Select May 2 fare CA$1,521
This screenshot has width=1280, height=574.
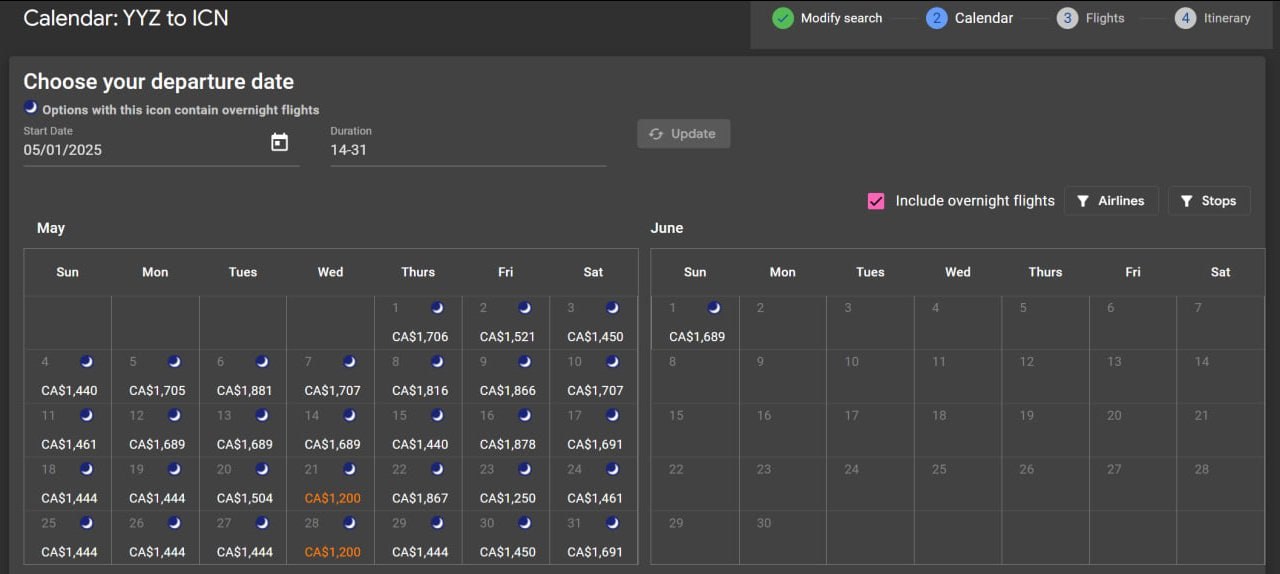(508, 337)
